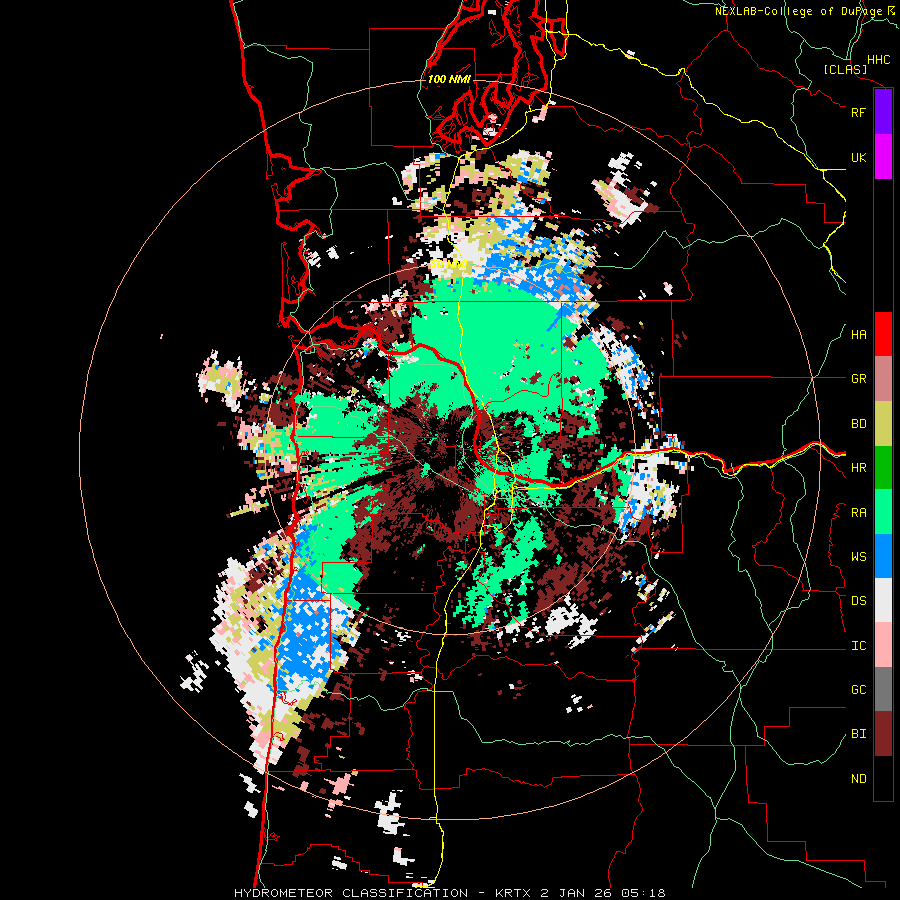Click the HHC product label
This screenshot has width=900, height=900.
pyautogui.click(x=878, y=60)
